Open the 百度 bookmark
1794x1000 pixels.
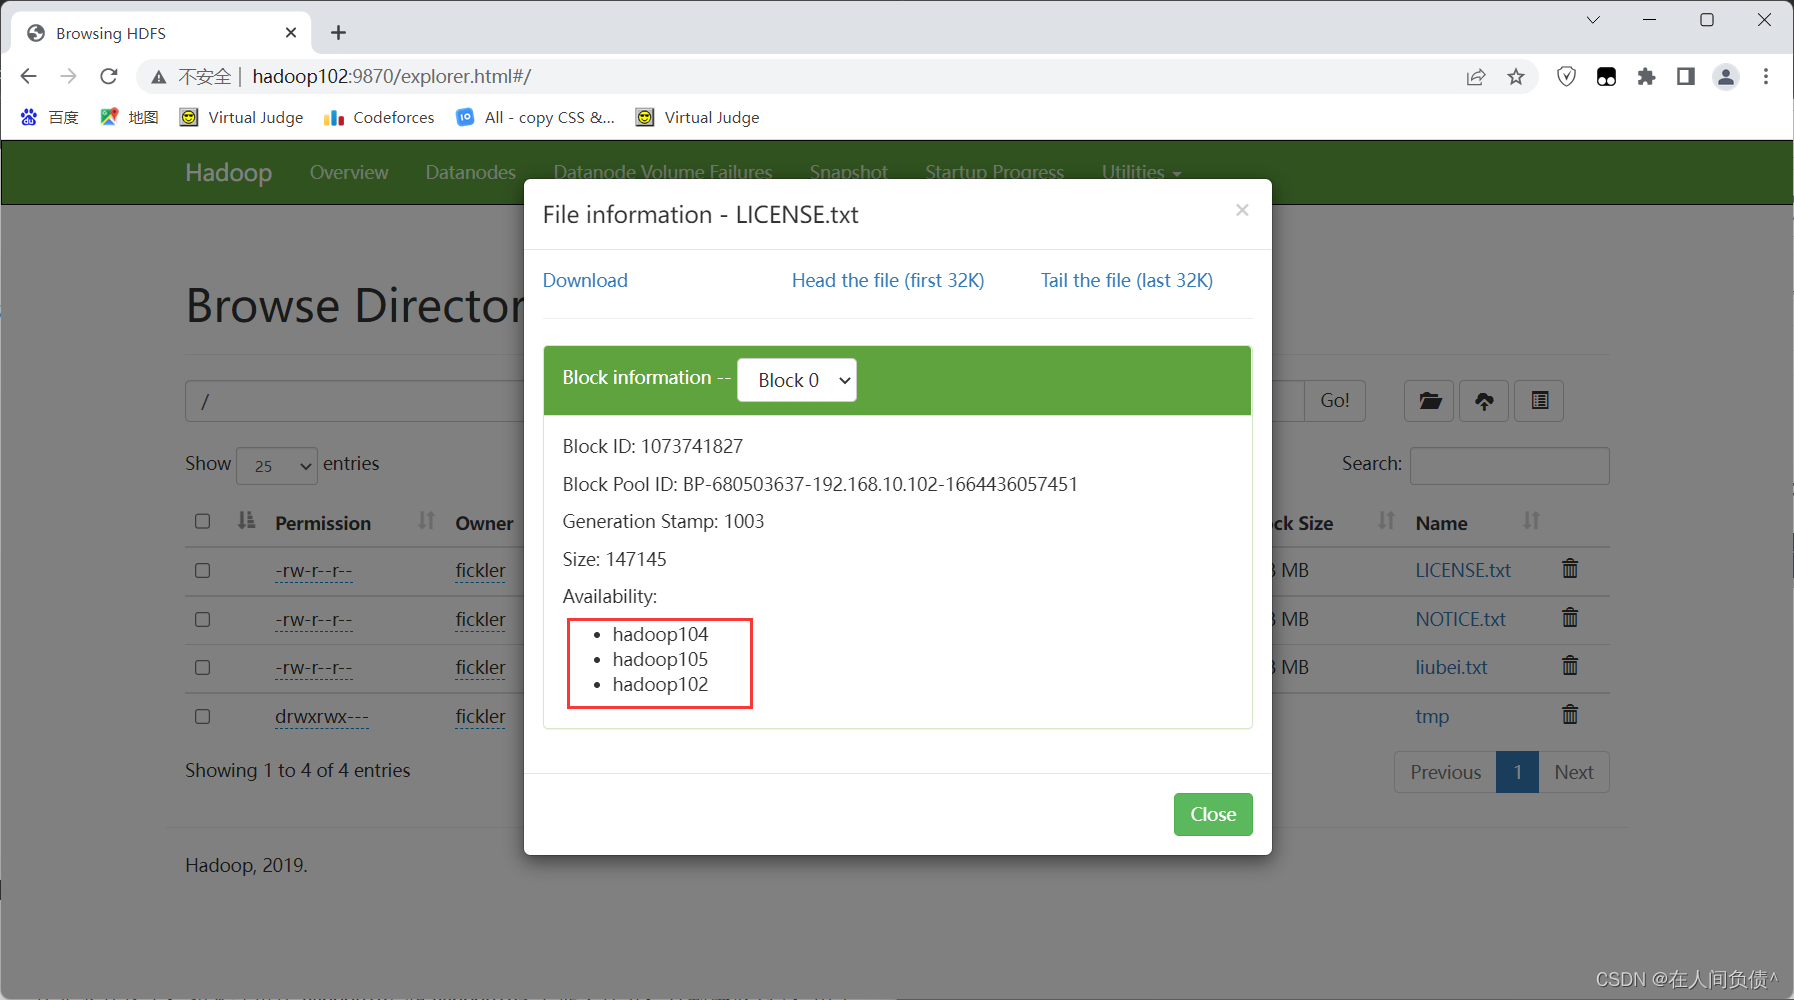pos(49,117)
